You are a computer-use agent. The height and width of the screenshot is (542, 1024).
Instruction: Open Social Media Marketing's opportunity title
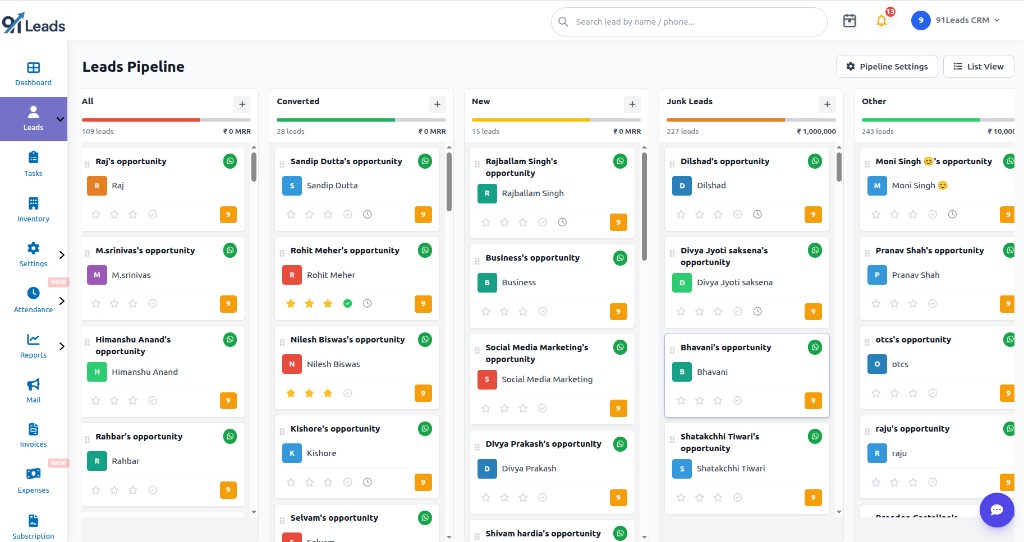[537, 353]
